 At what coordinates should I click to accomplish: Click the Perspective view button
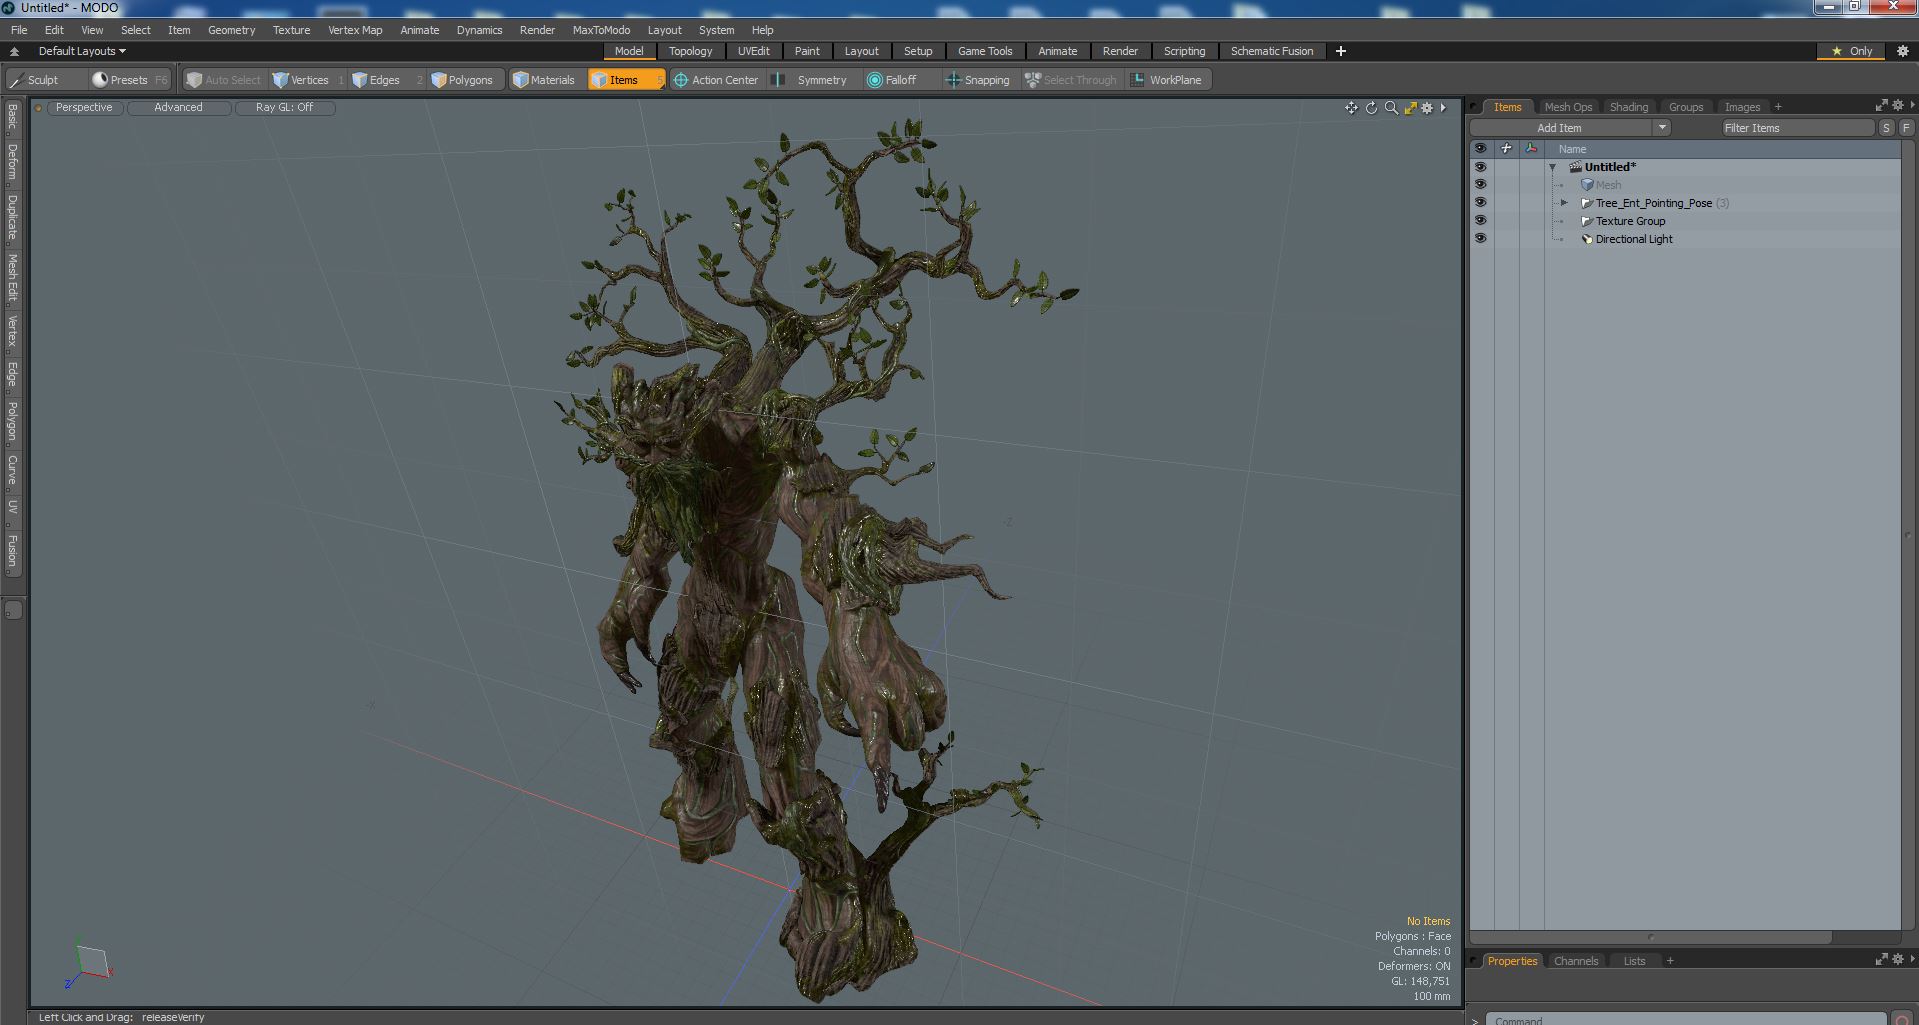pos(84,107)
